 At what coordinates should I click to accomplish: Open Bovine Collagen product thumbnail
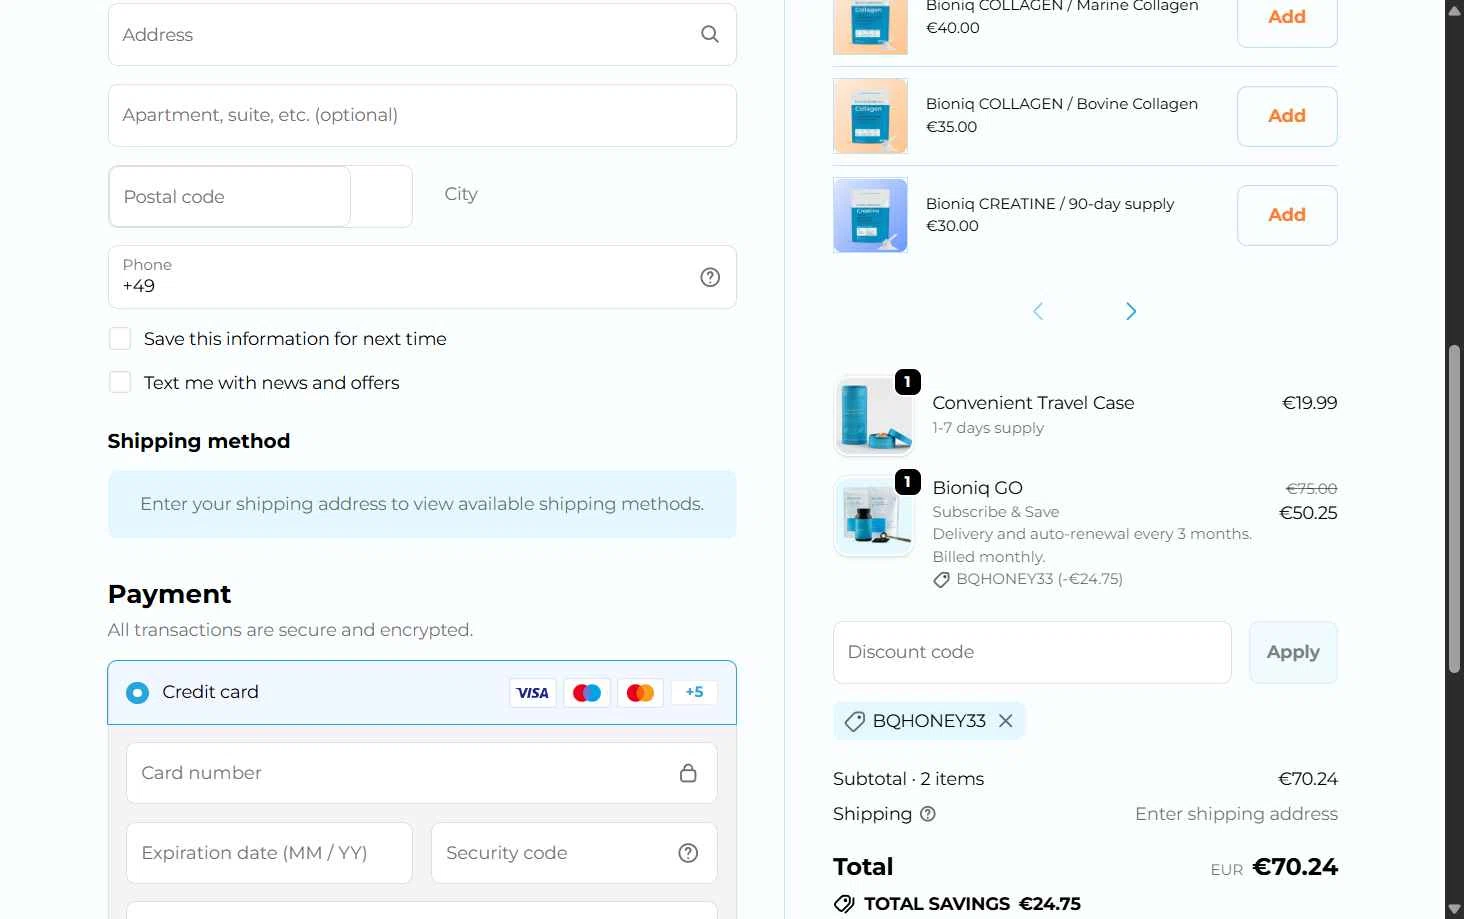[x=870, y=116]
